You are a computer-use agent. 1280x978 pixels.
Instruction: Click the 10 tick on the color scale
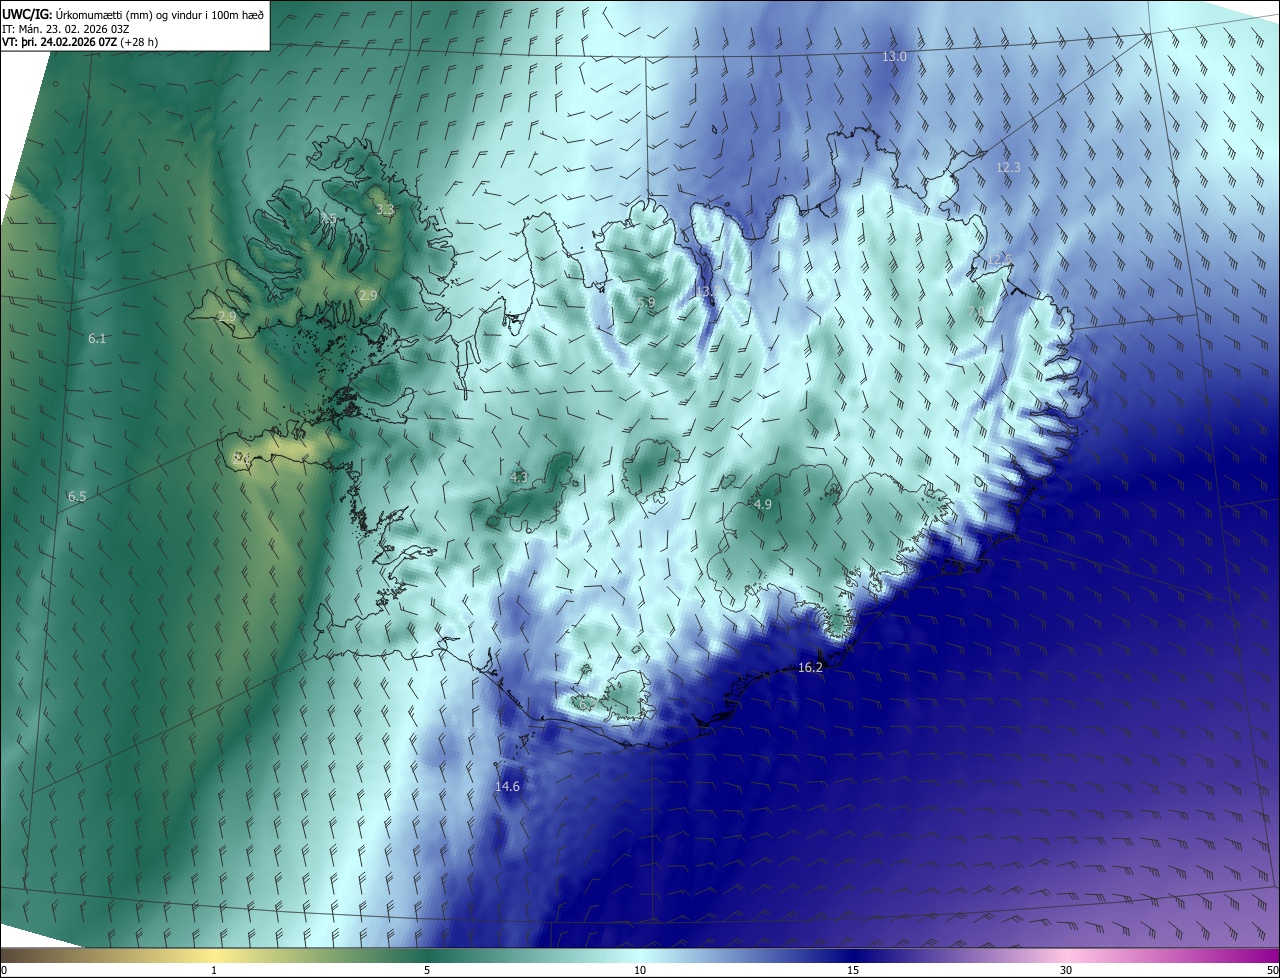(x=640, y=970)
